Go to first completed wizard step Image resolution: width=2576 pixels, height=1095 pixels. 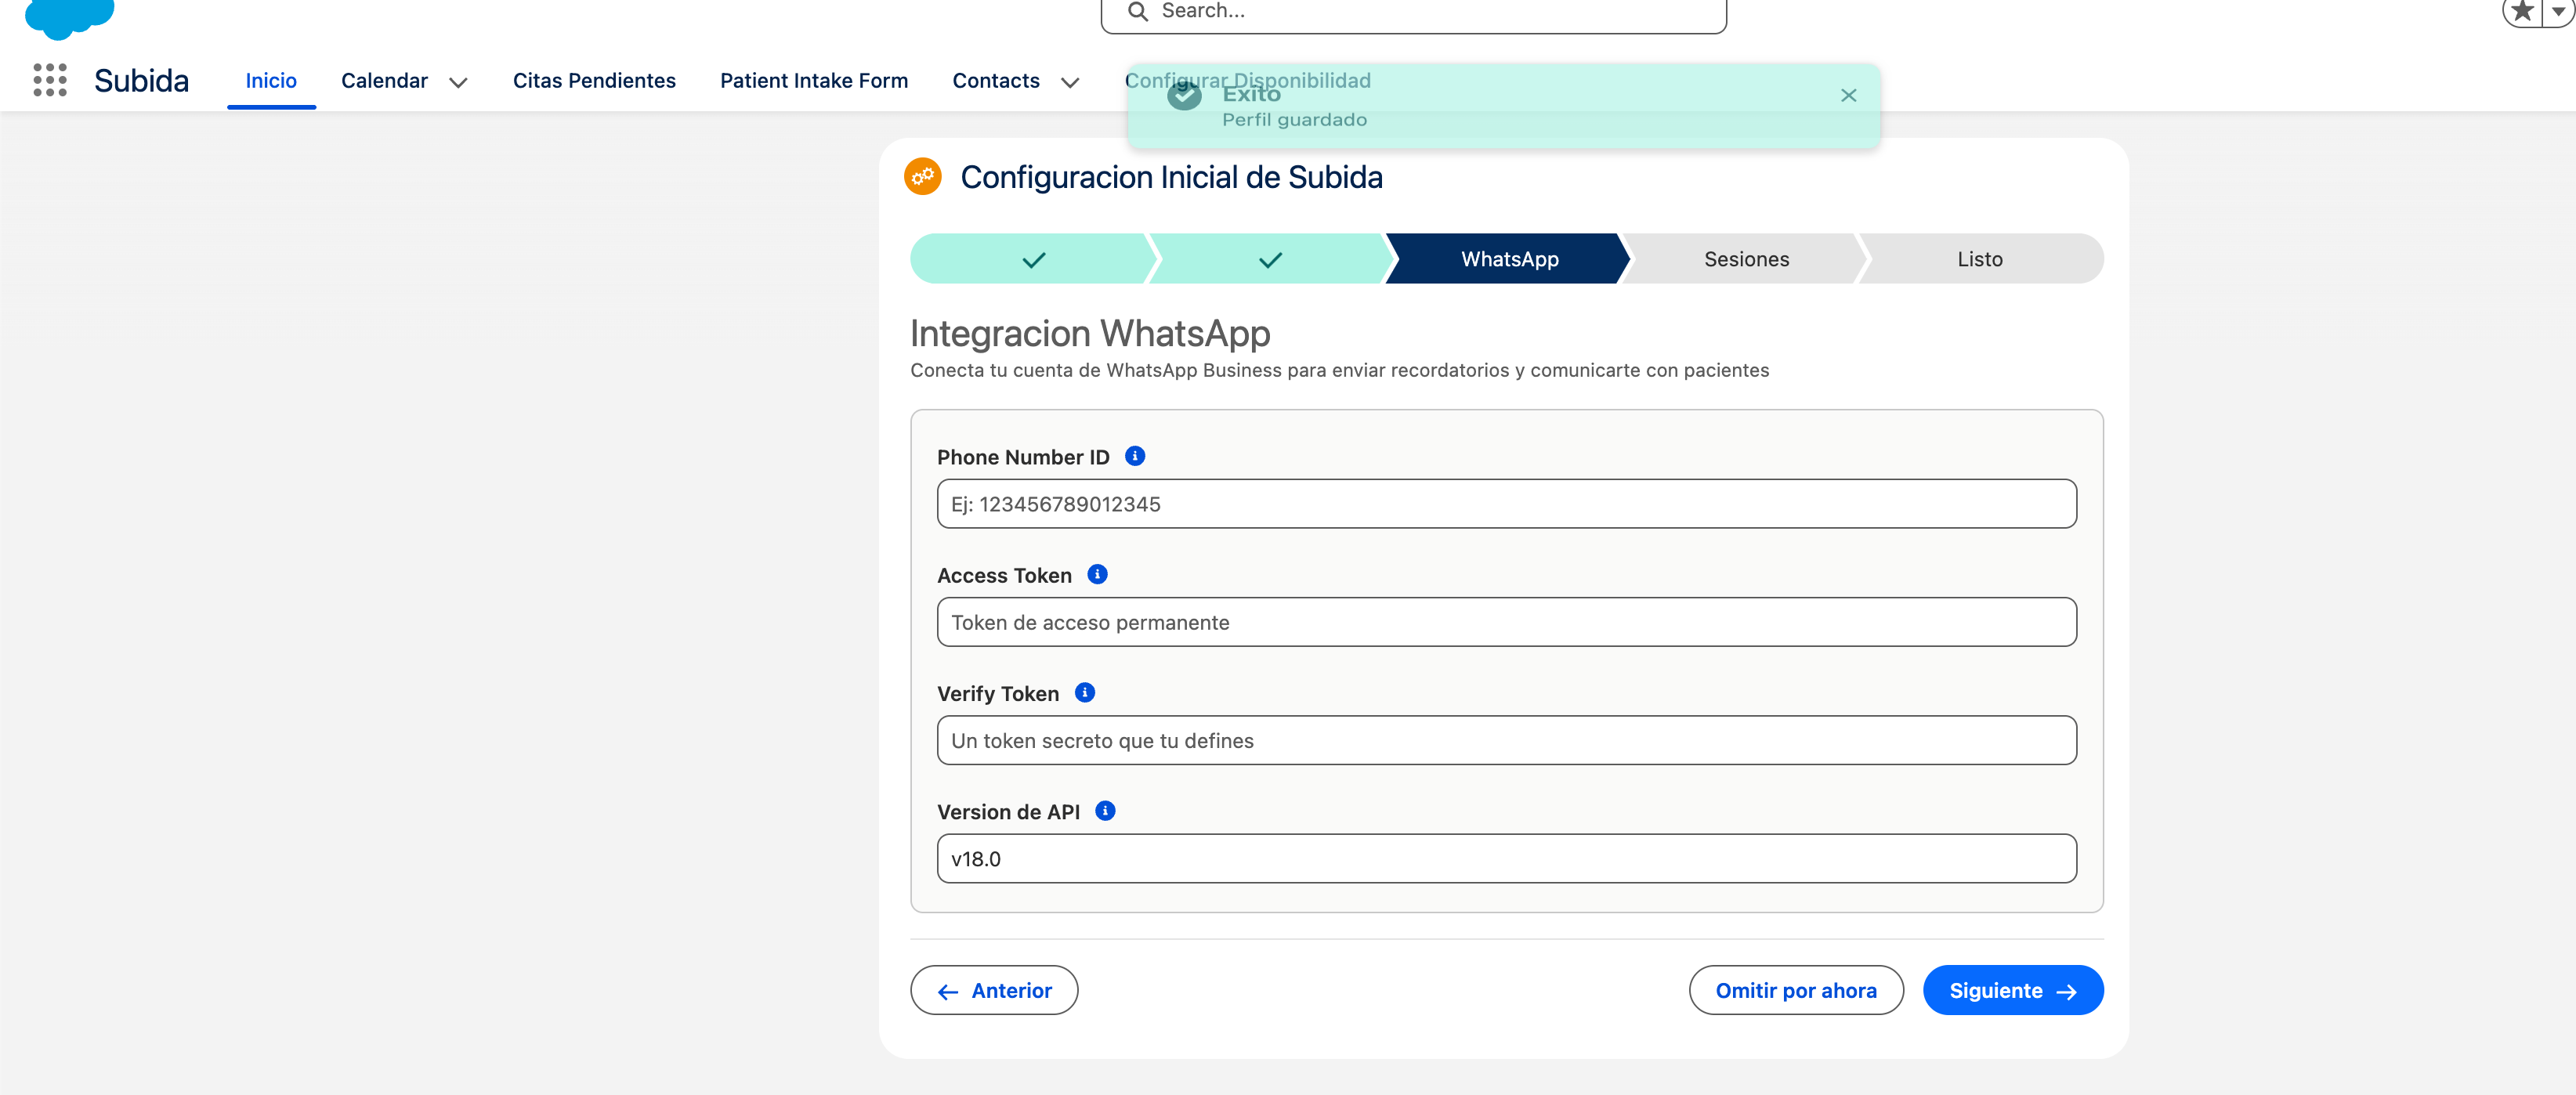1033,259
